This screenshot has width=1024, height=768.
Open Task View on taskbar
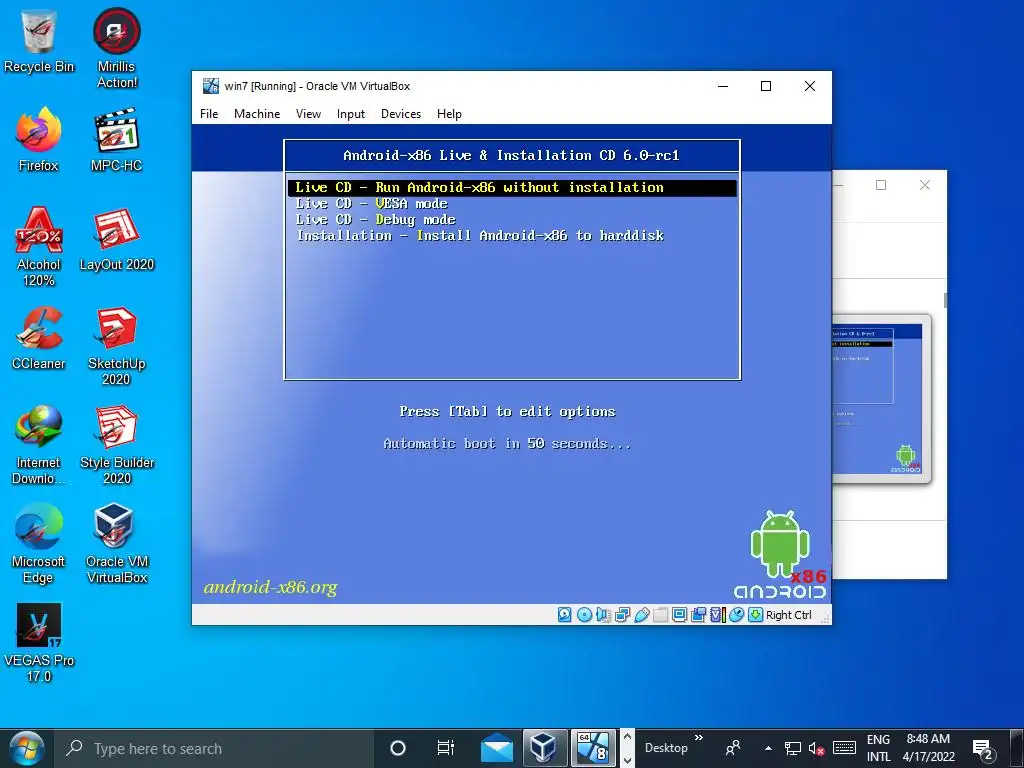tap(445, 748)
